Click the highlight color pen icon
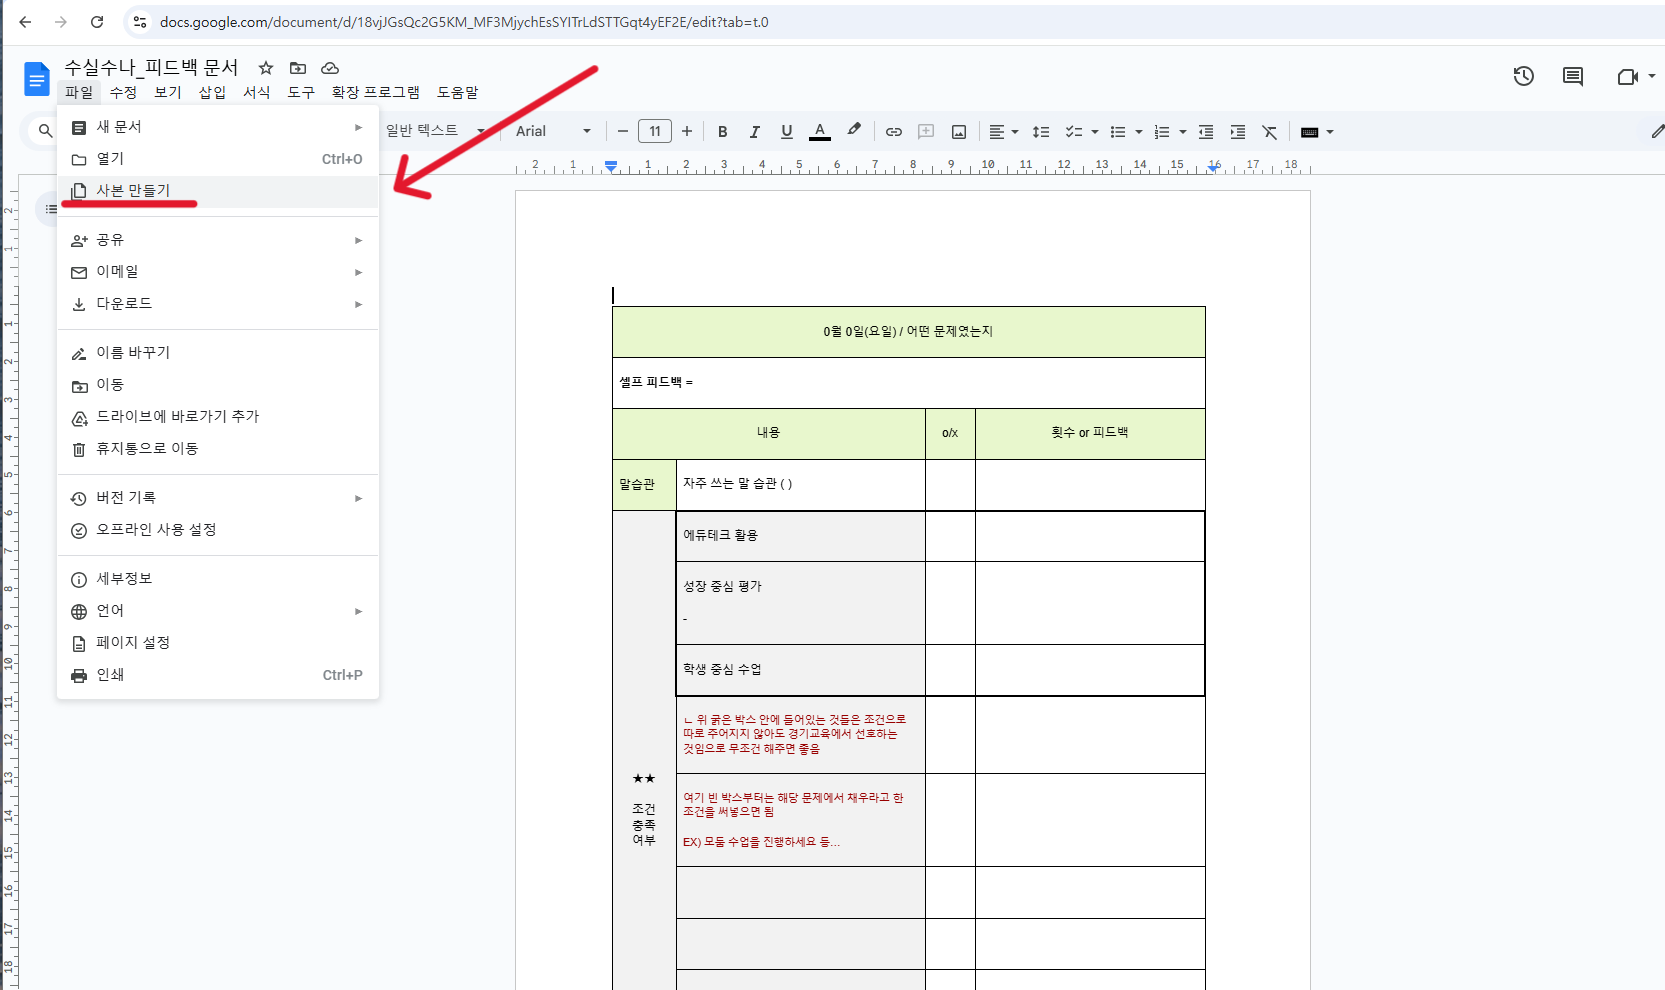 (853, 131)
